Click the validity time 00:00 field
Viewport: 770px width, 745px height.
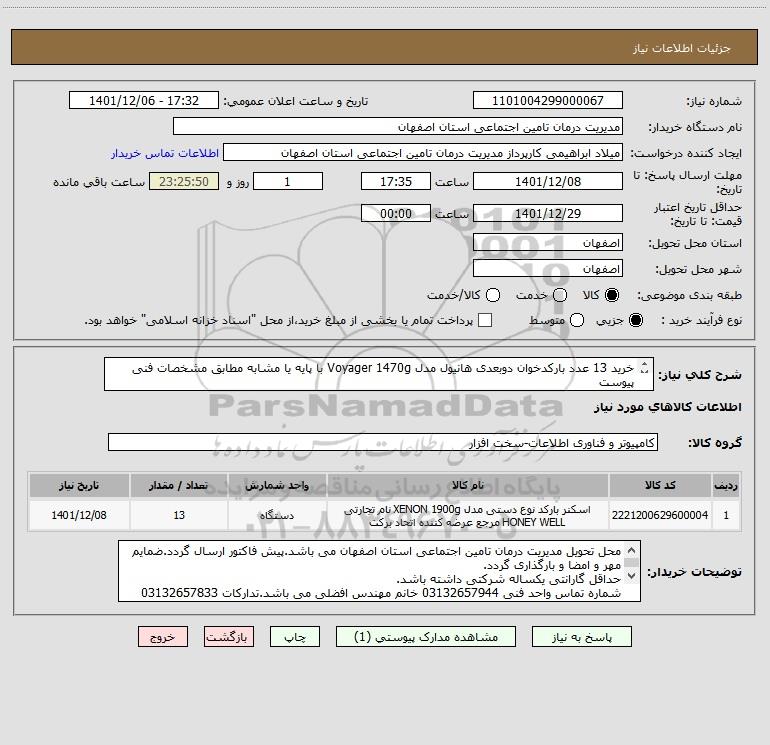pyautogui.click(x=396, y=213)
